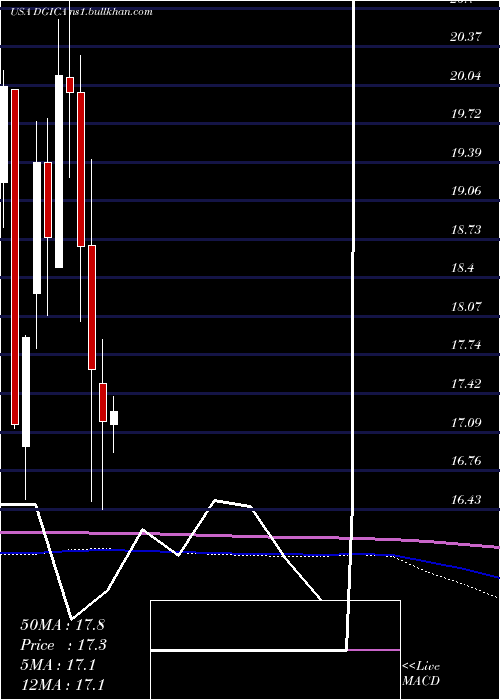Click the 20.37 price axis label
Screen dimensions: 500x700
click(466, 37)
